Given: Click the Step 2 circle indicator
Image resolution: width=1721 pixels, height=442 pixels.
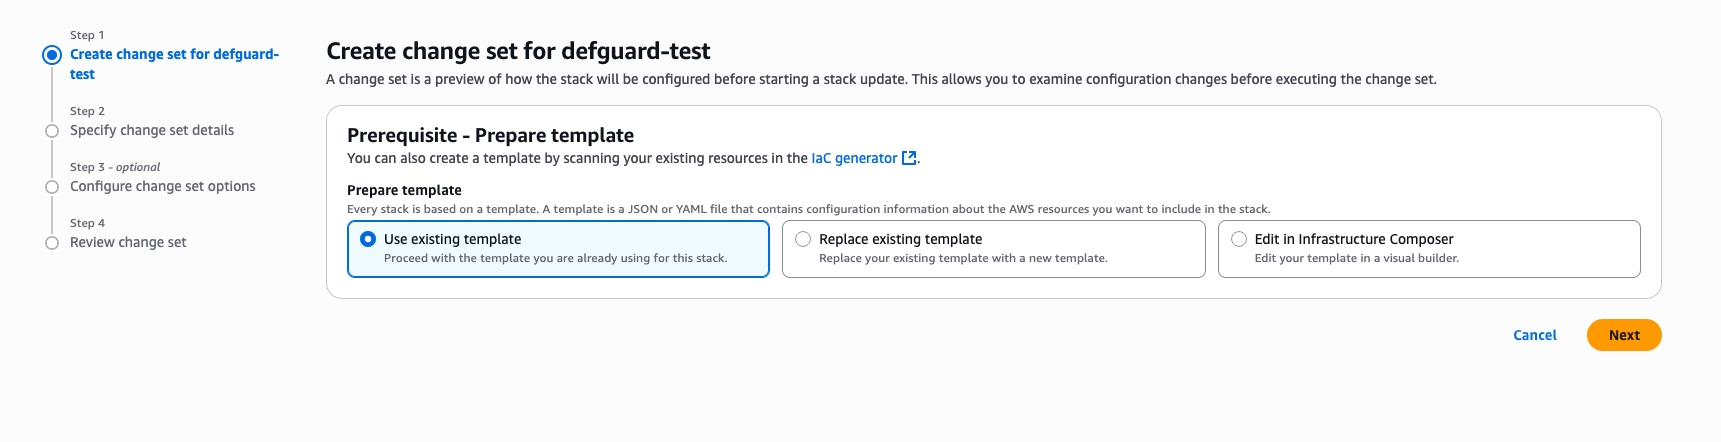Looking at the screenshot, I should pos(52,131).
